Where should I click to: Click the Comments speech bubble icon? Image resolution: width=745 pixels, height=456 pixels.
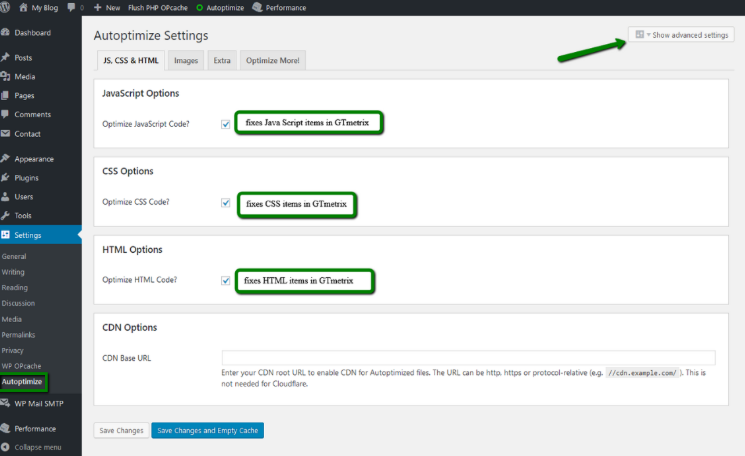[7, 114]
